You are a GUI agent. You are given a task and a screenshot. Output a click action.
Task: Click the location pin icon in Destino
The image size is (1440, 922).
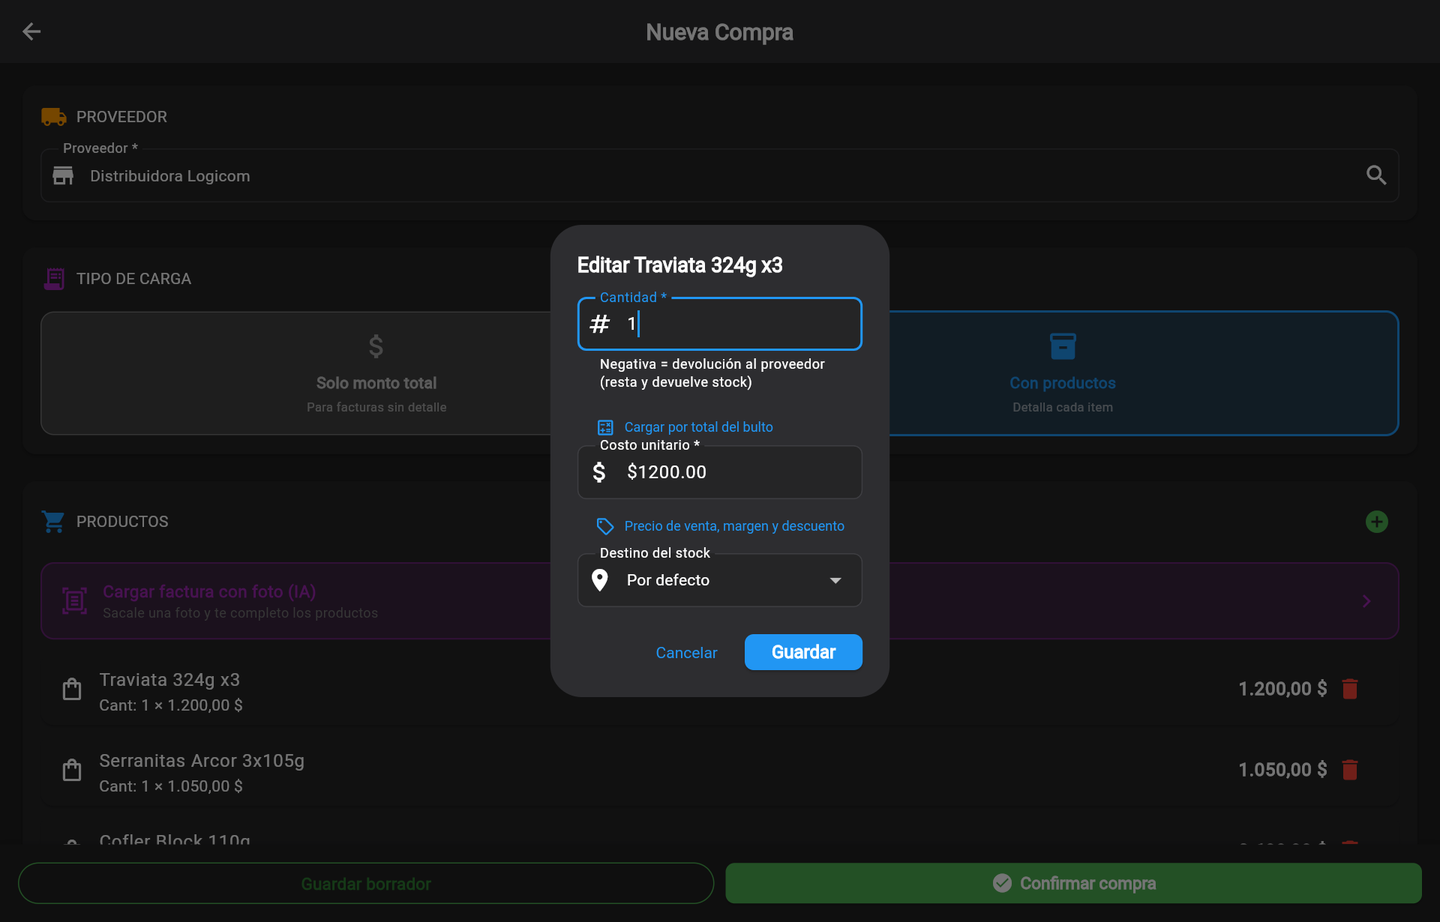(x=600, y=580)
